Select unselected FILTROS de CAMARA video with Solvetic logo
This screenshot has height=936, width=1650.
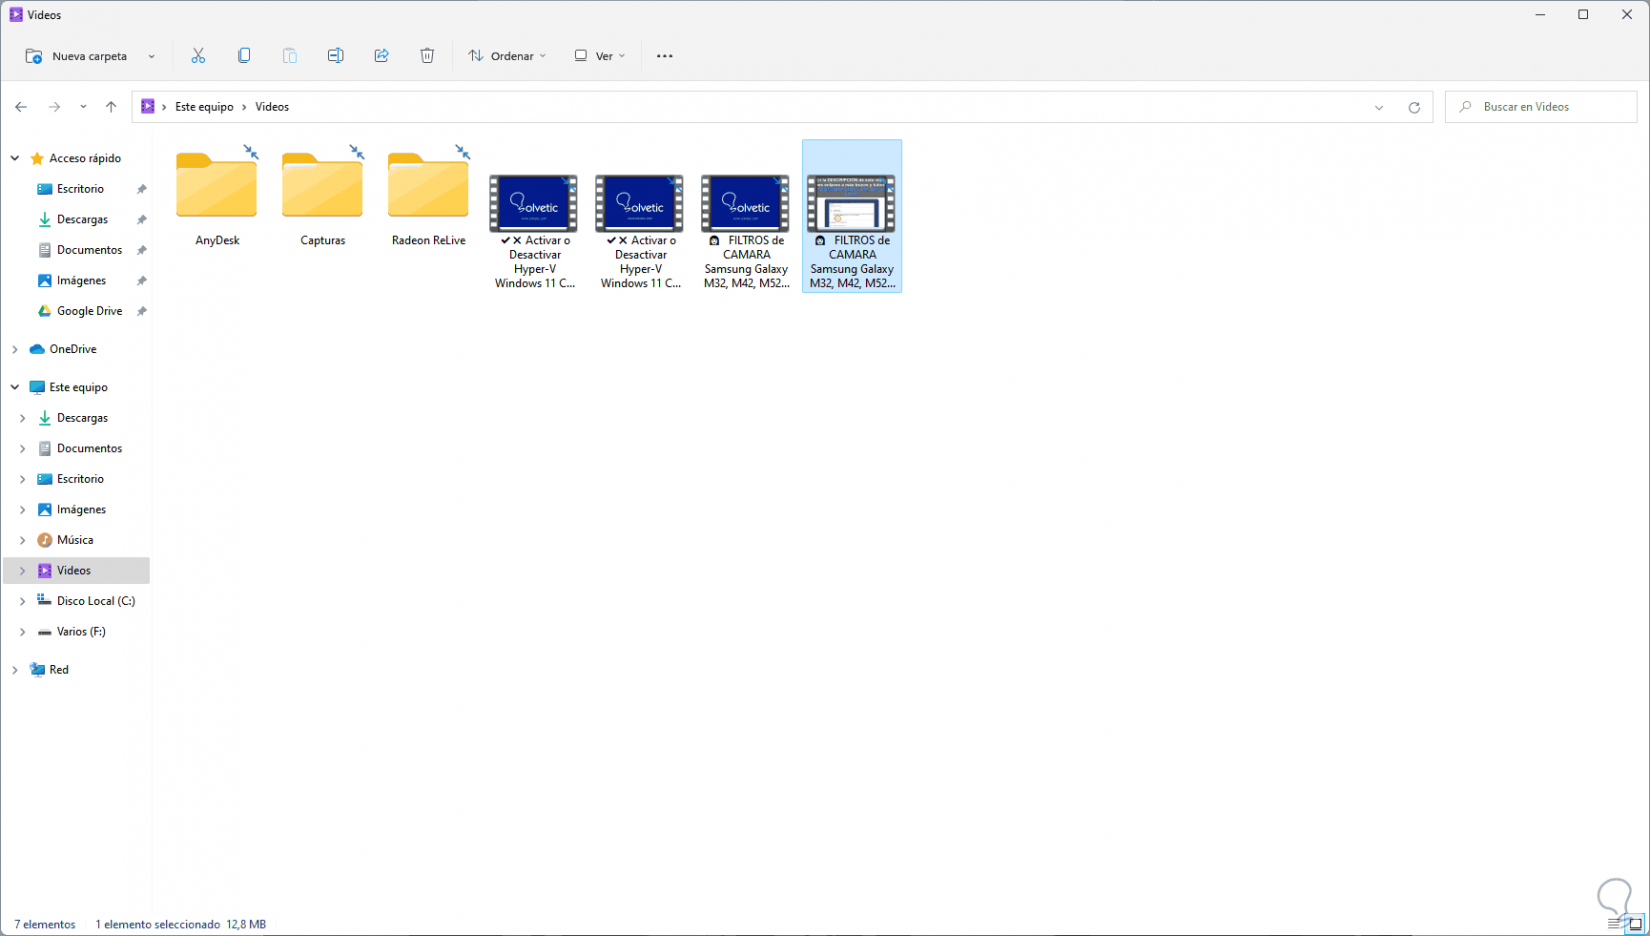tap(746, 230)
